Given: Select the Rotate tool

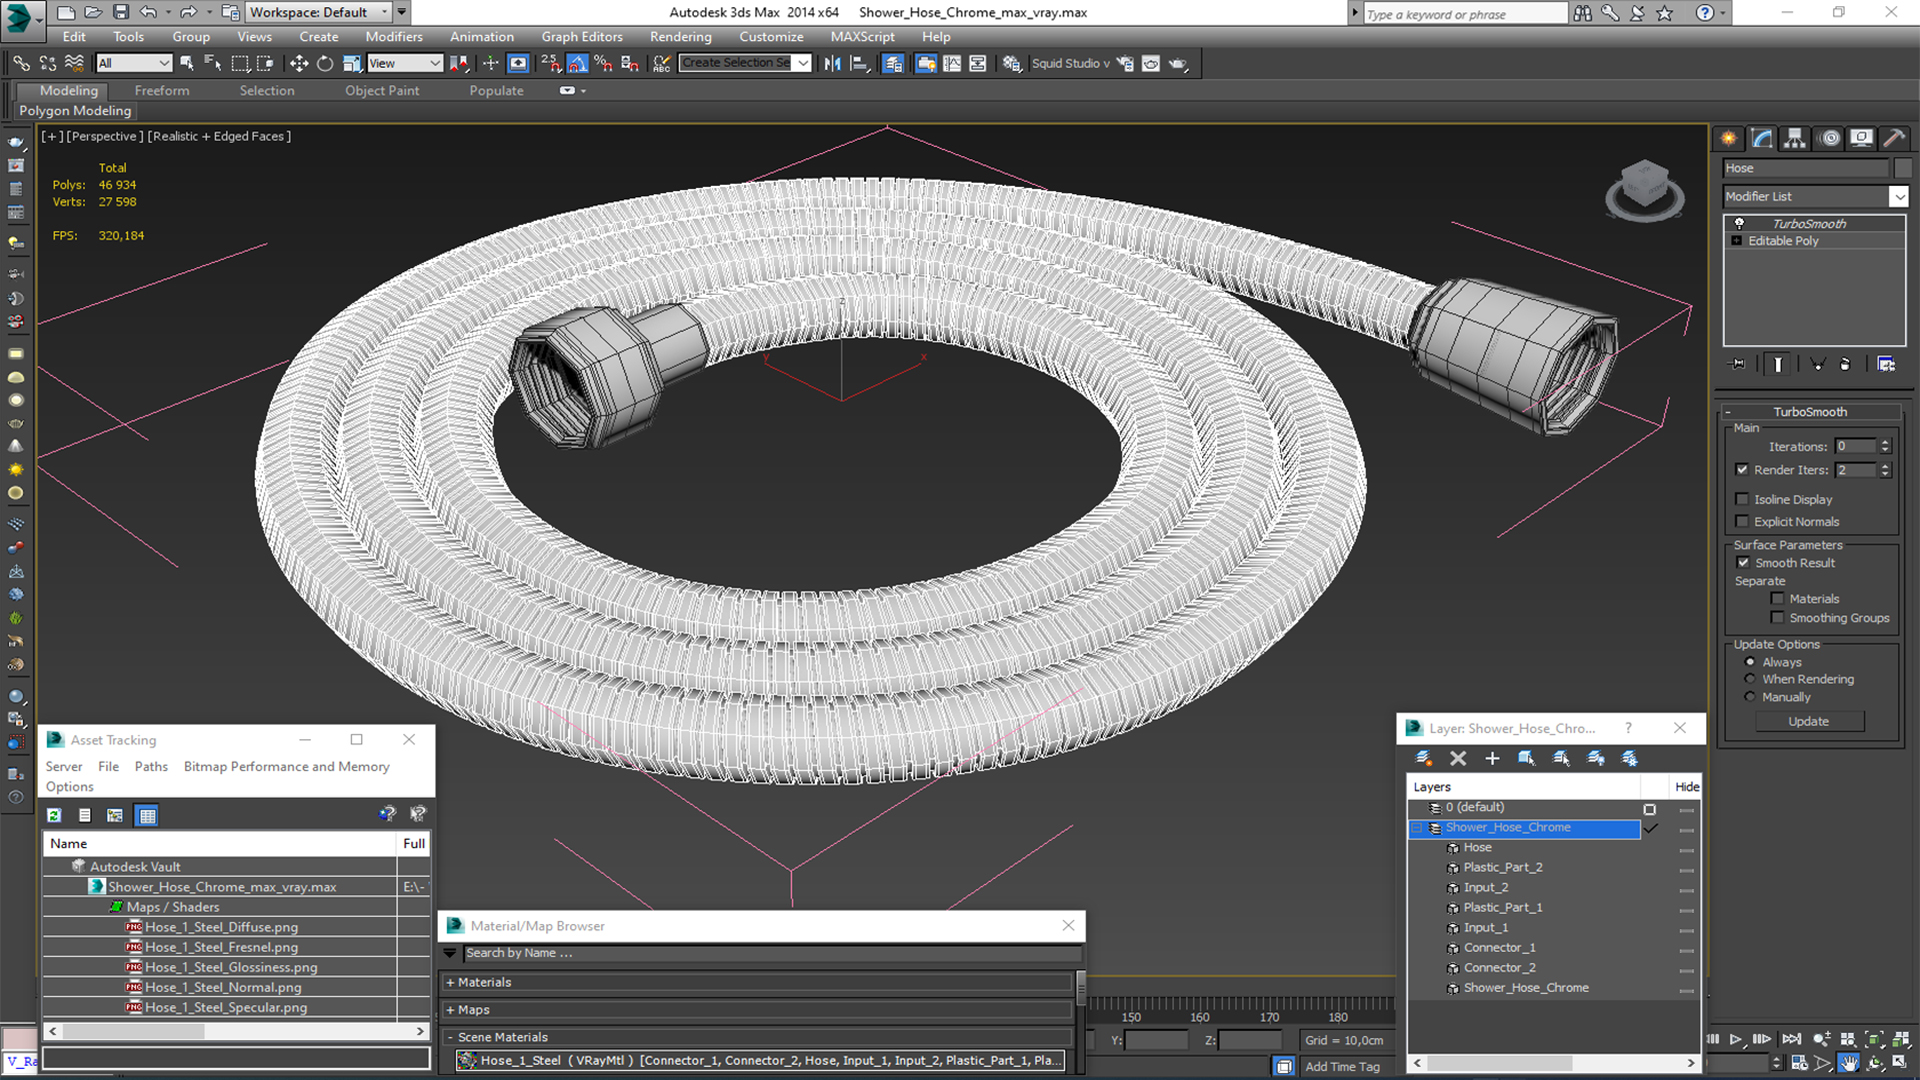Looking at the screenshot, I should tap(325, 63).
